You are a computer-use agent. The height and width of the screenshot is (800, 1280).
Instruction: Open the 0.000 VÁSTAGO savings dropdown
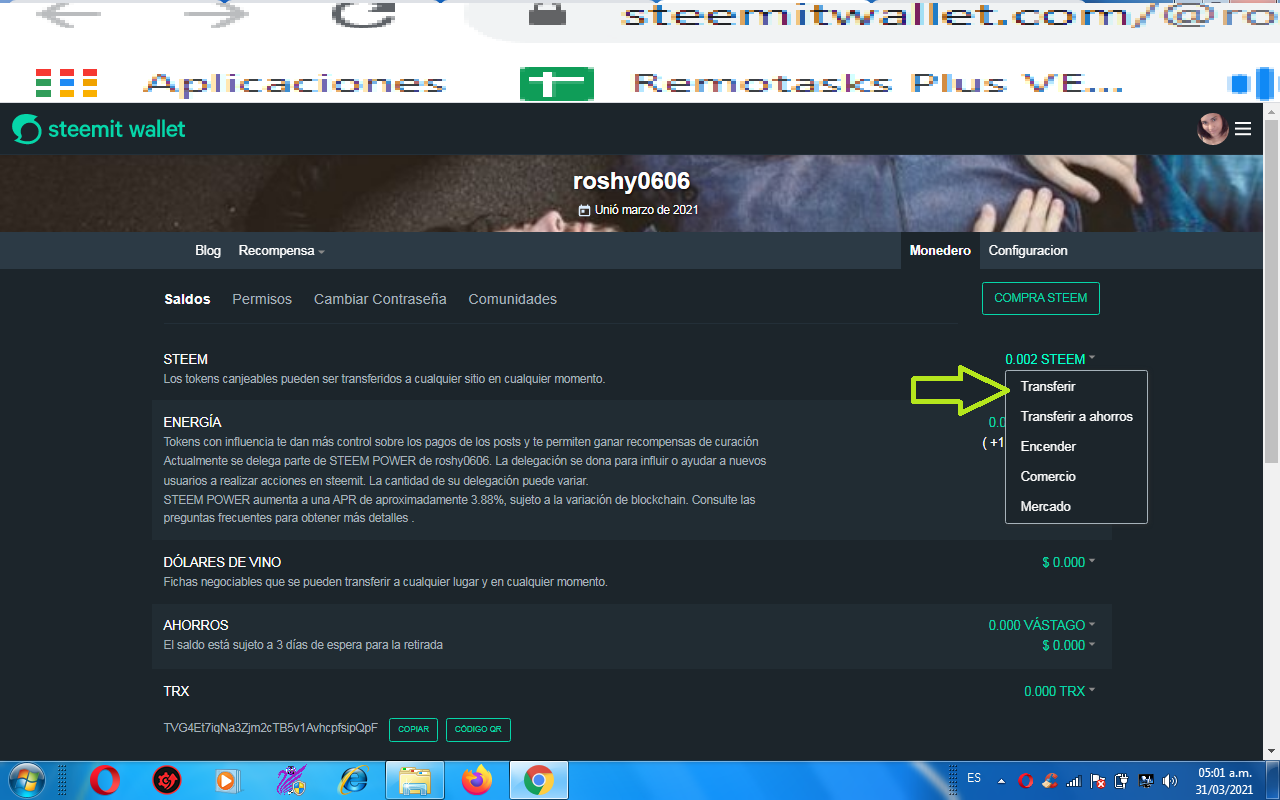(x=1042, y=625)
